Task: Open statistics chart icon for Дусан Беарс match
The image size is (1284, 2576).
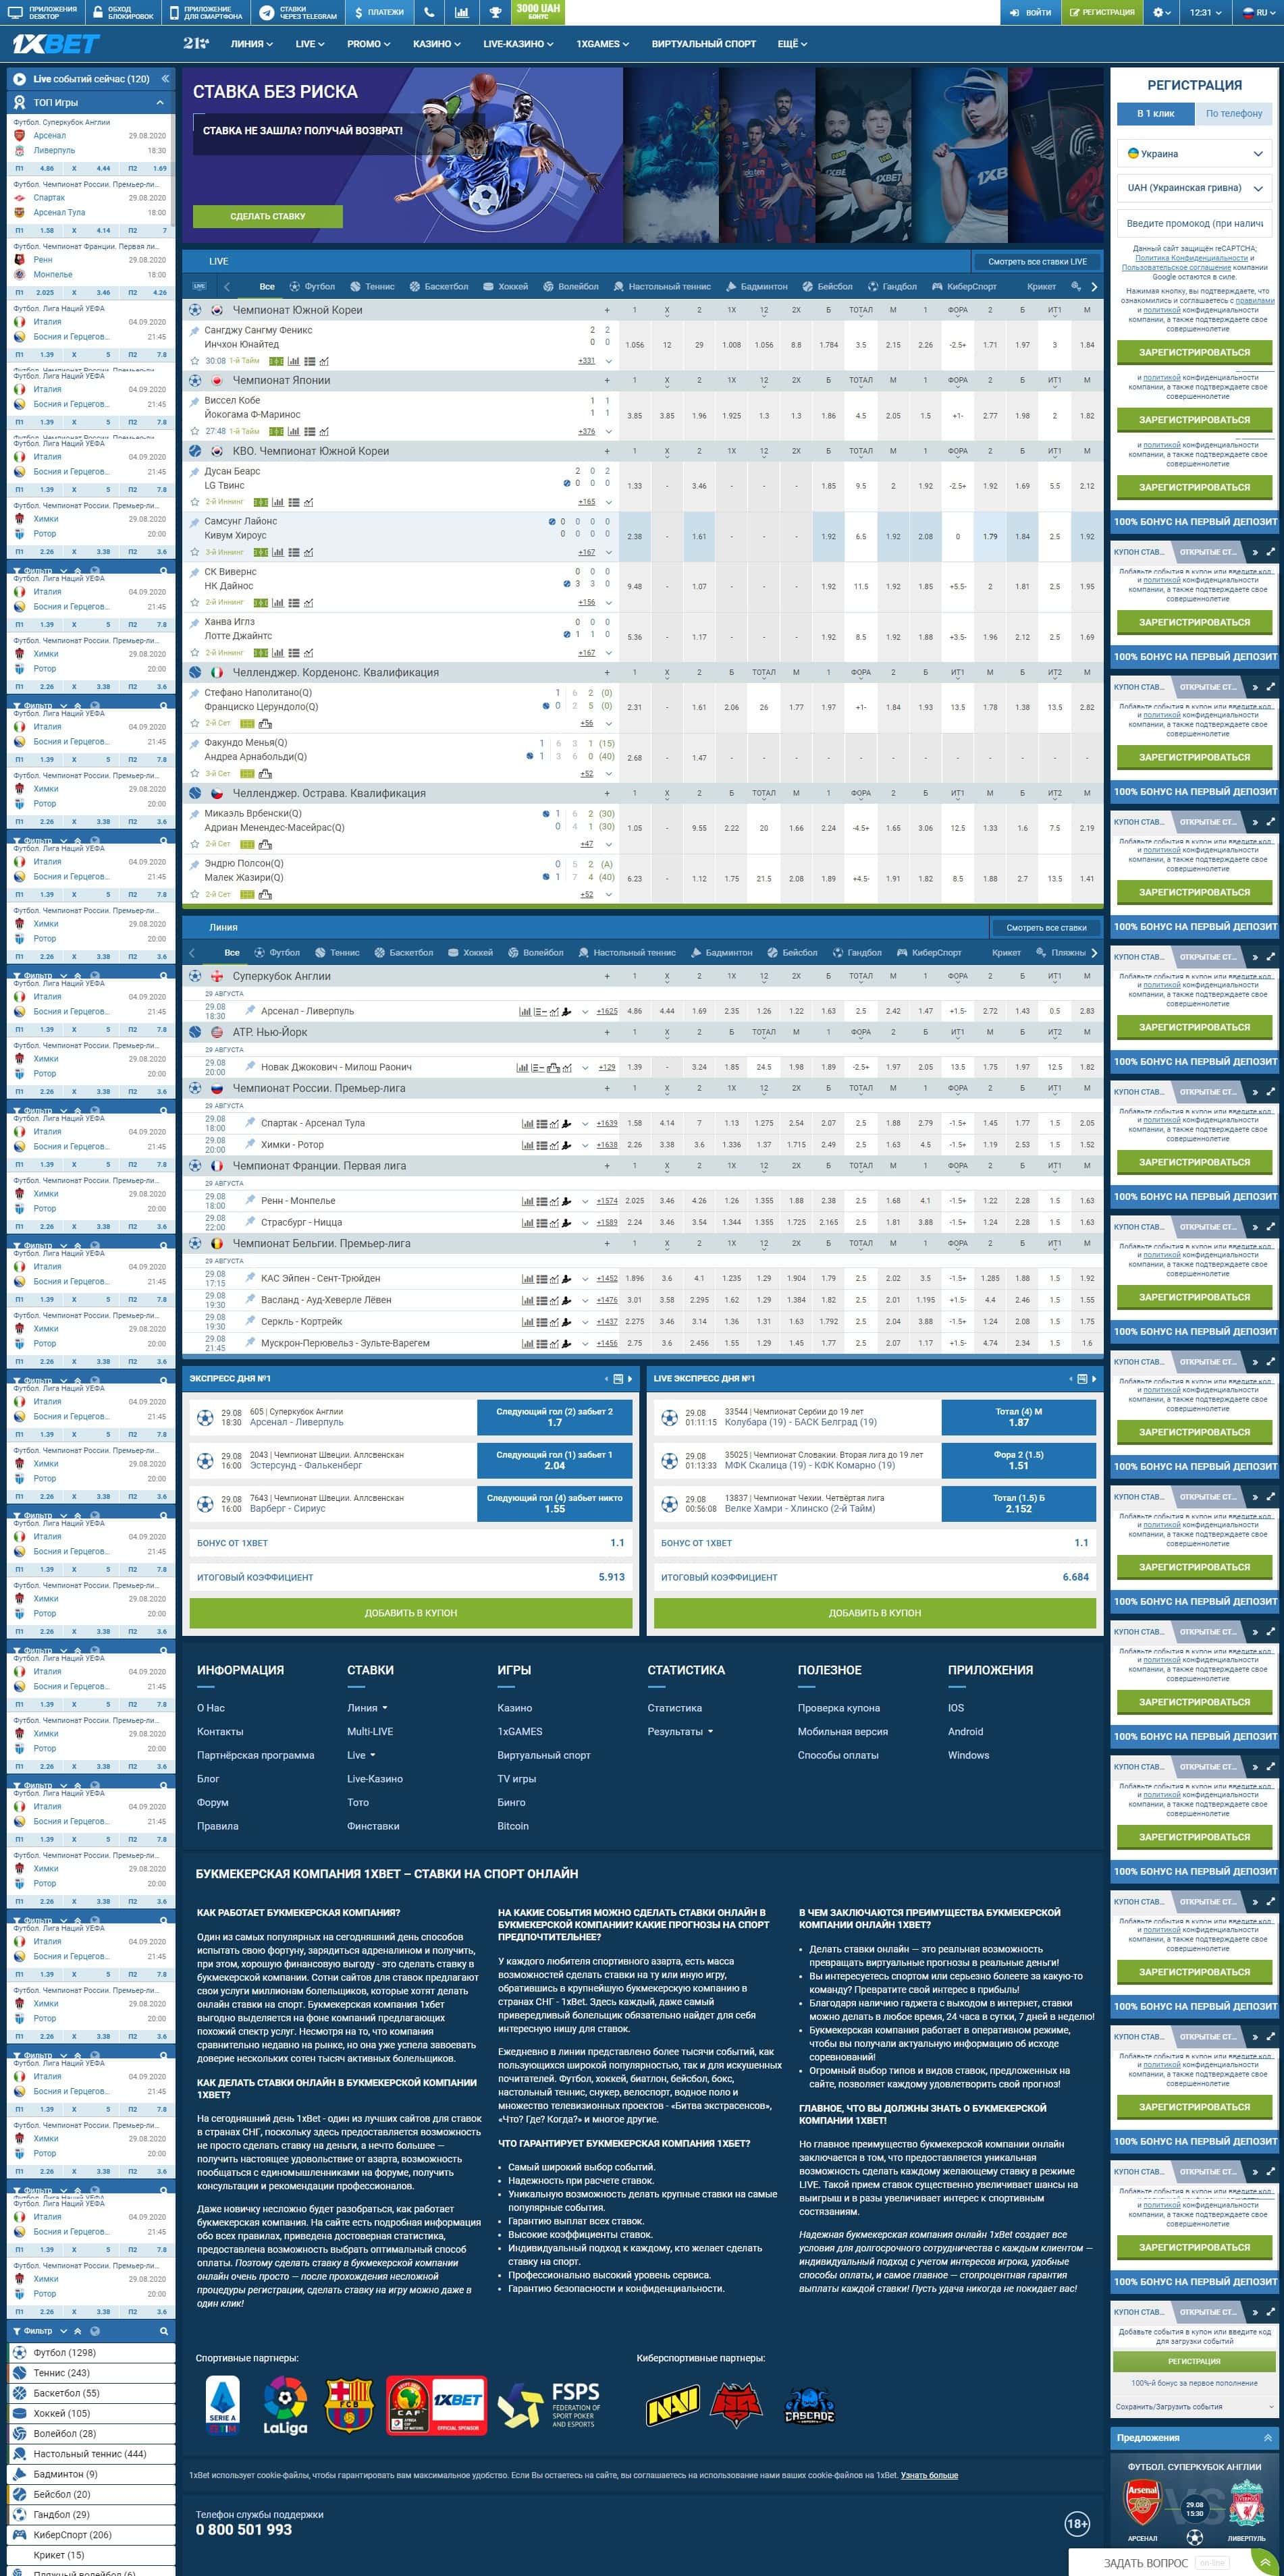Action: tap(277, 502)
